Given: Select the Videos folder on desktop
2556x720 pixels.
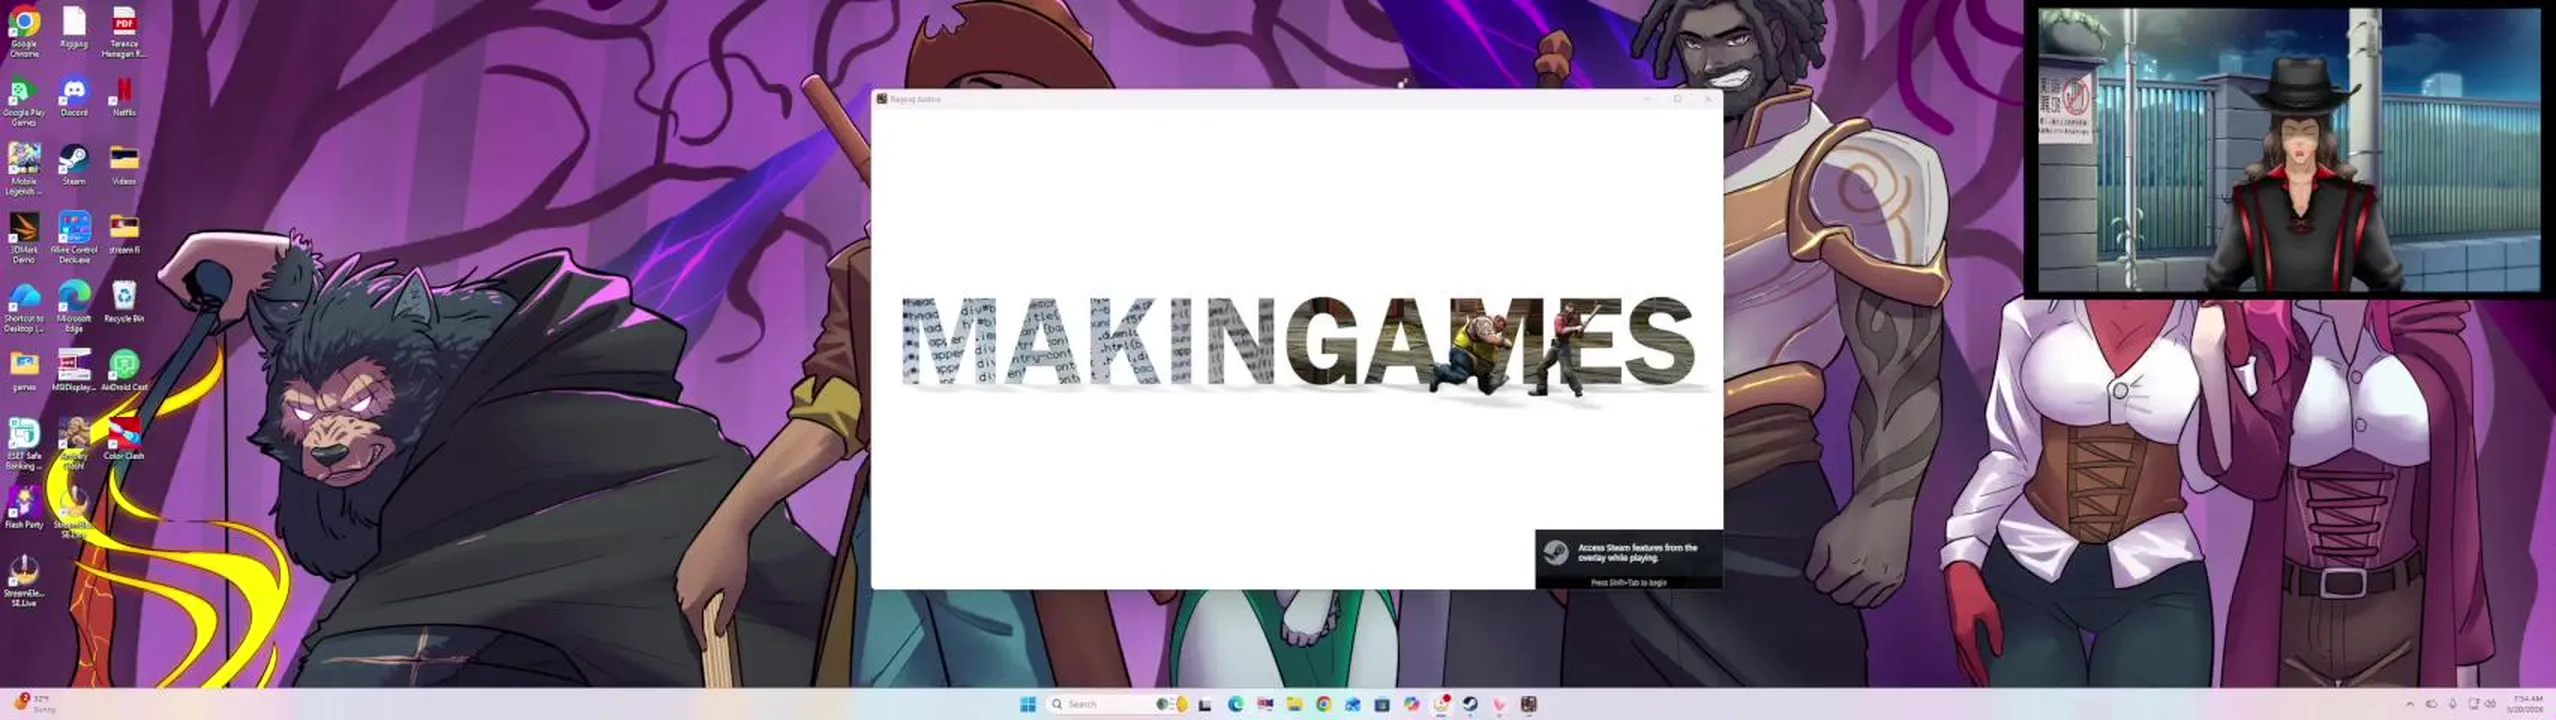Looking at the screenshot, I should point(124,164).
